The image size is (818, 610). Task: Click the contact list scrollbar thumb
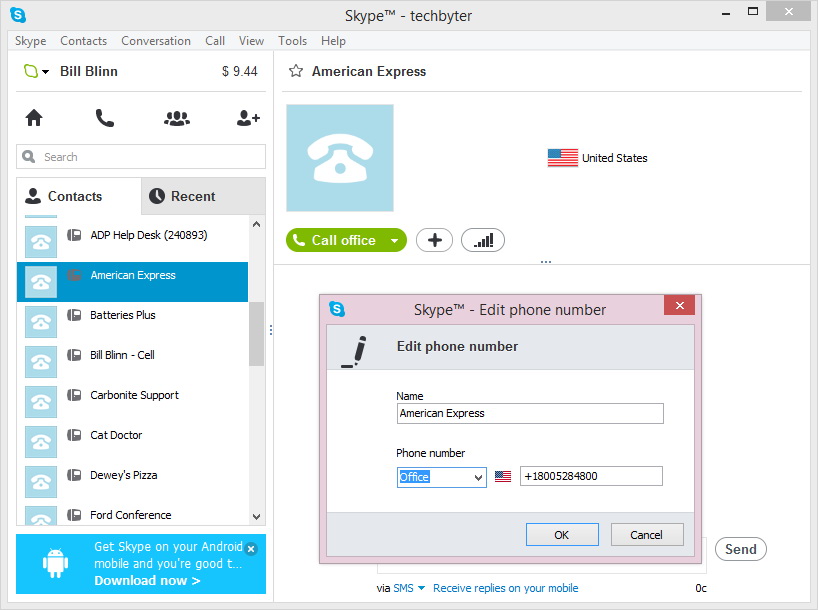tap(256, 334)
